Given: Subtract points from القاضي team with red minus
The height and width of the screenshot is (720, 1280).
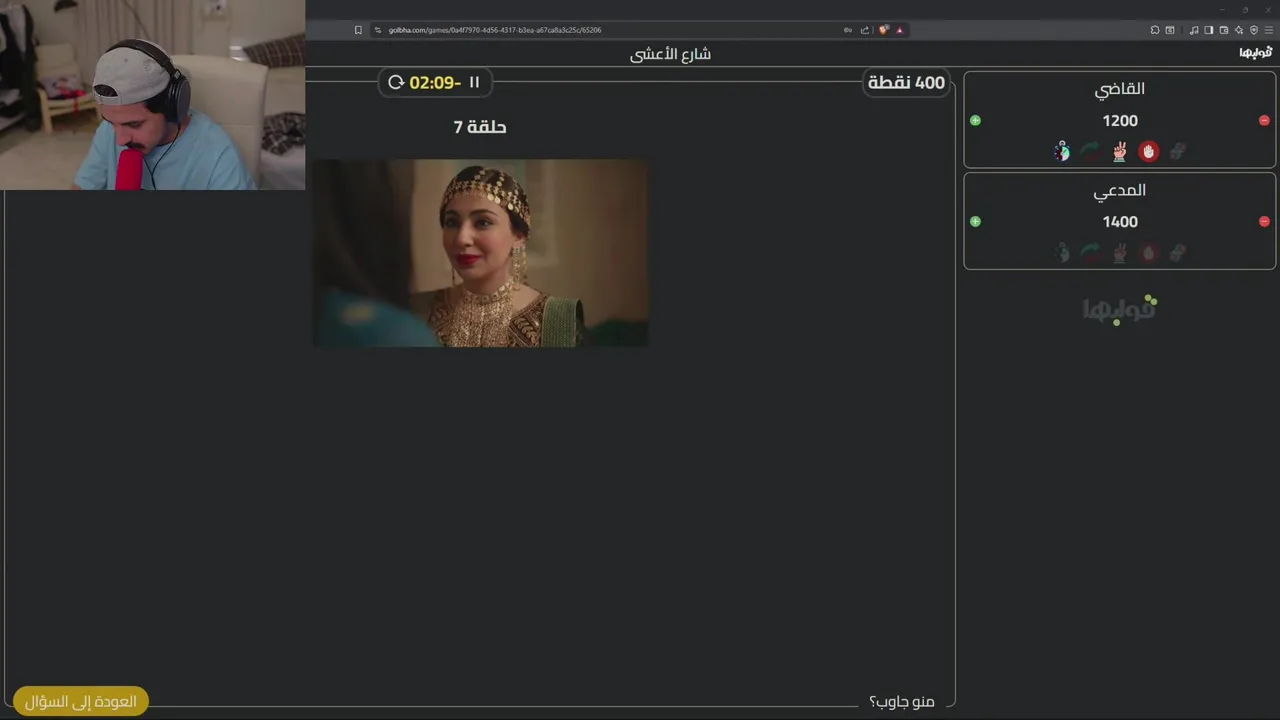Looking at the screenshot, I should pos(1264,121).
